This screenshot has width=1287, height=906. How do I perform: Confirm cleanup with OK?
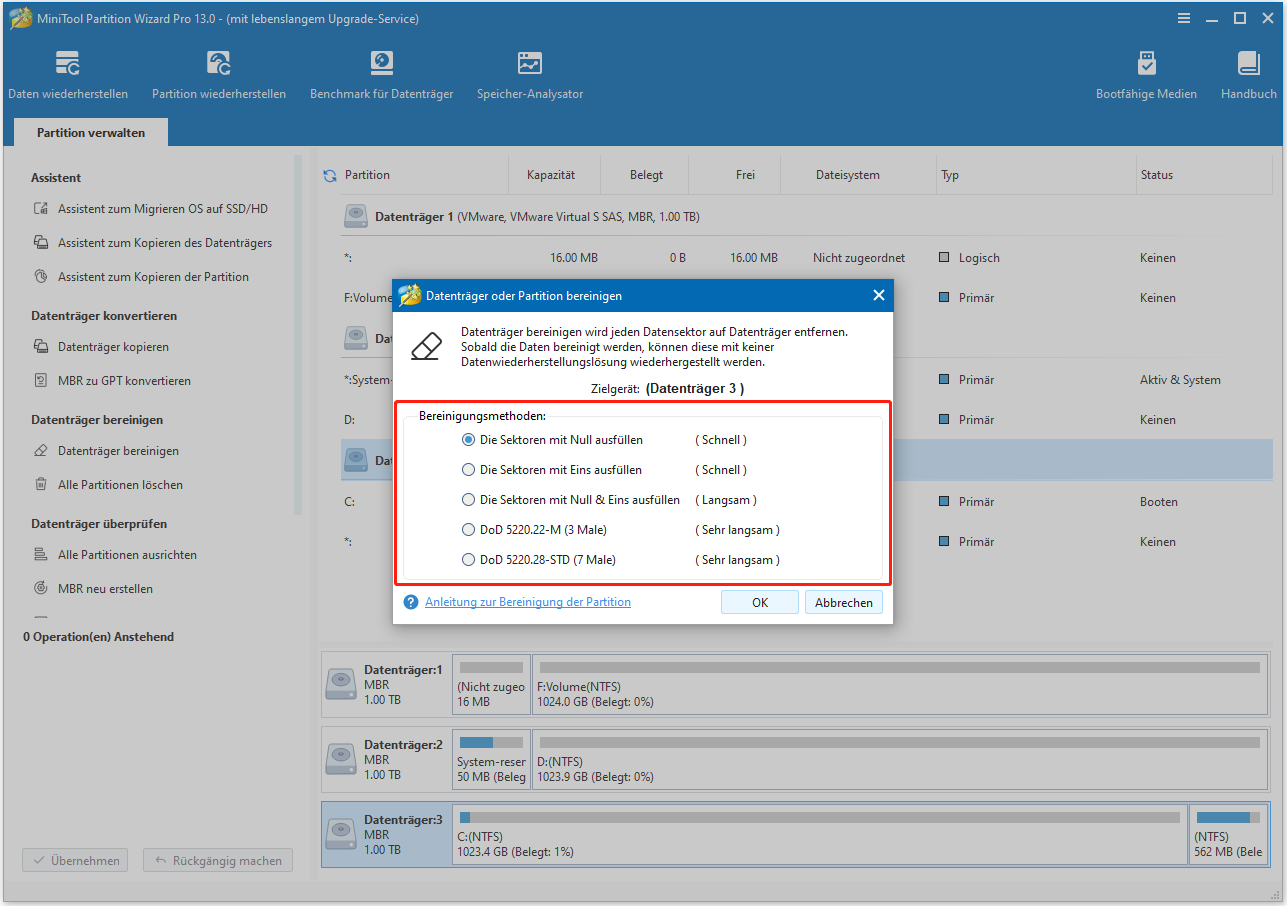[759, 601]
